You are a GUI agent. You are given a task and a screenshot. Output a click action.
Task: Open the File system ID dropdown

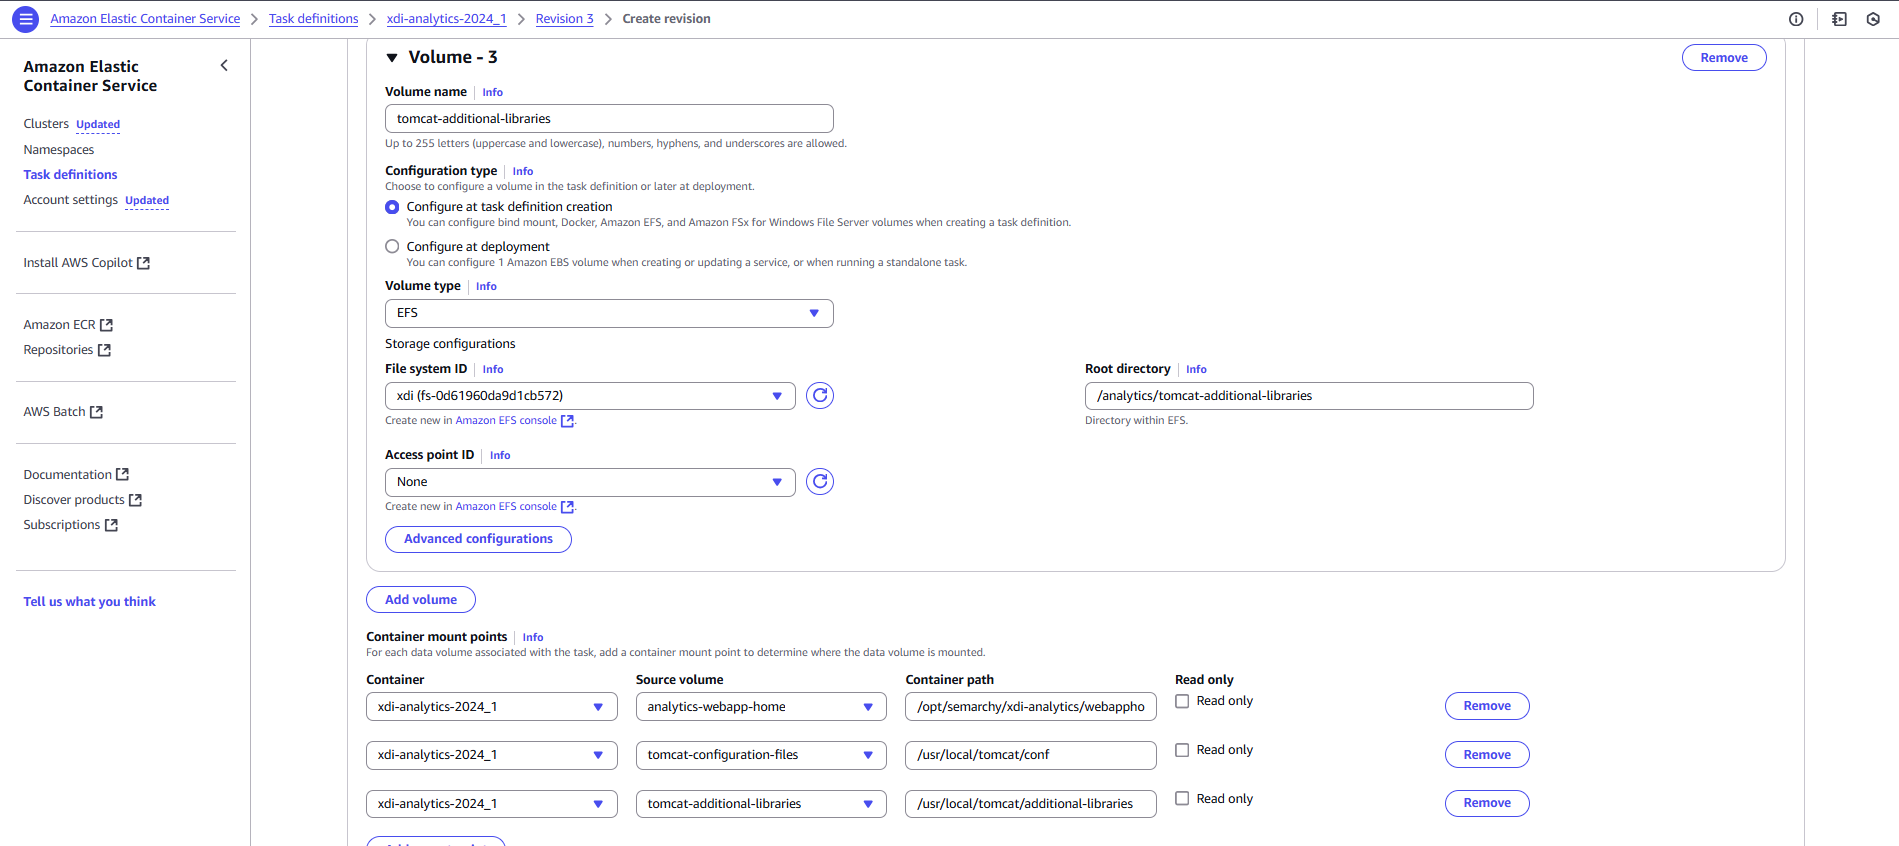click(590, 396)
